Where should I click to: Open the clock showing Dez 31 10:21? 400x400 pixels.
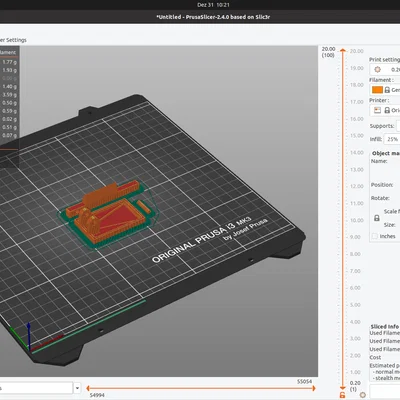[x=213, y=5]
